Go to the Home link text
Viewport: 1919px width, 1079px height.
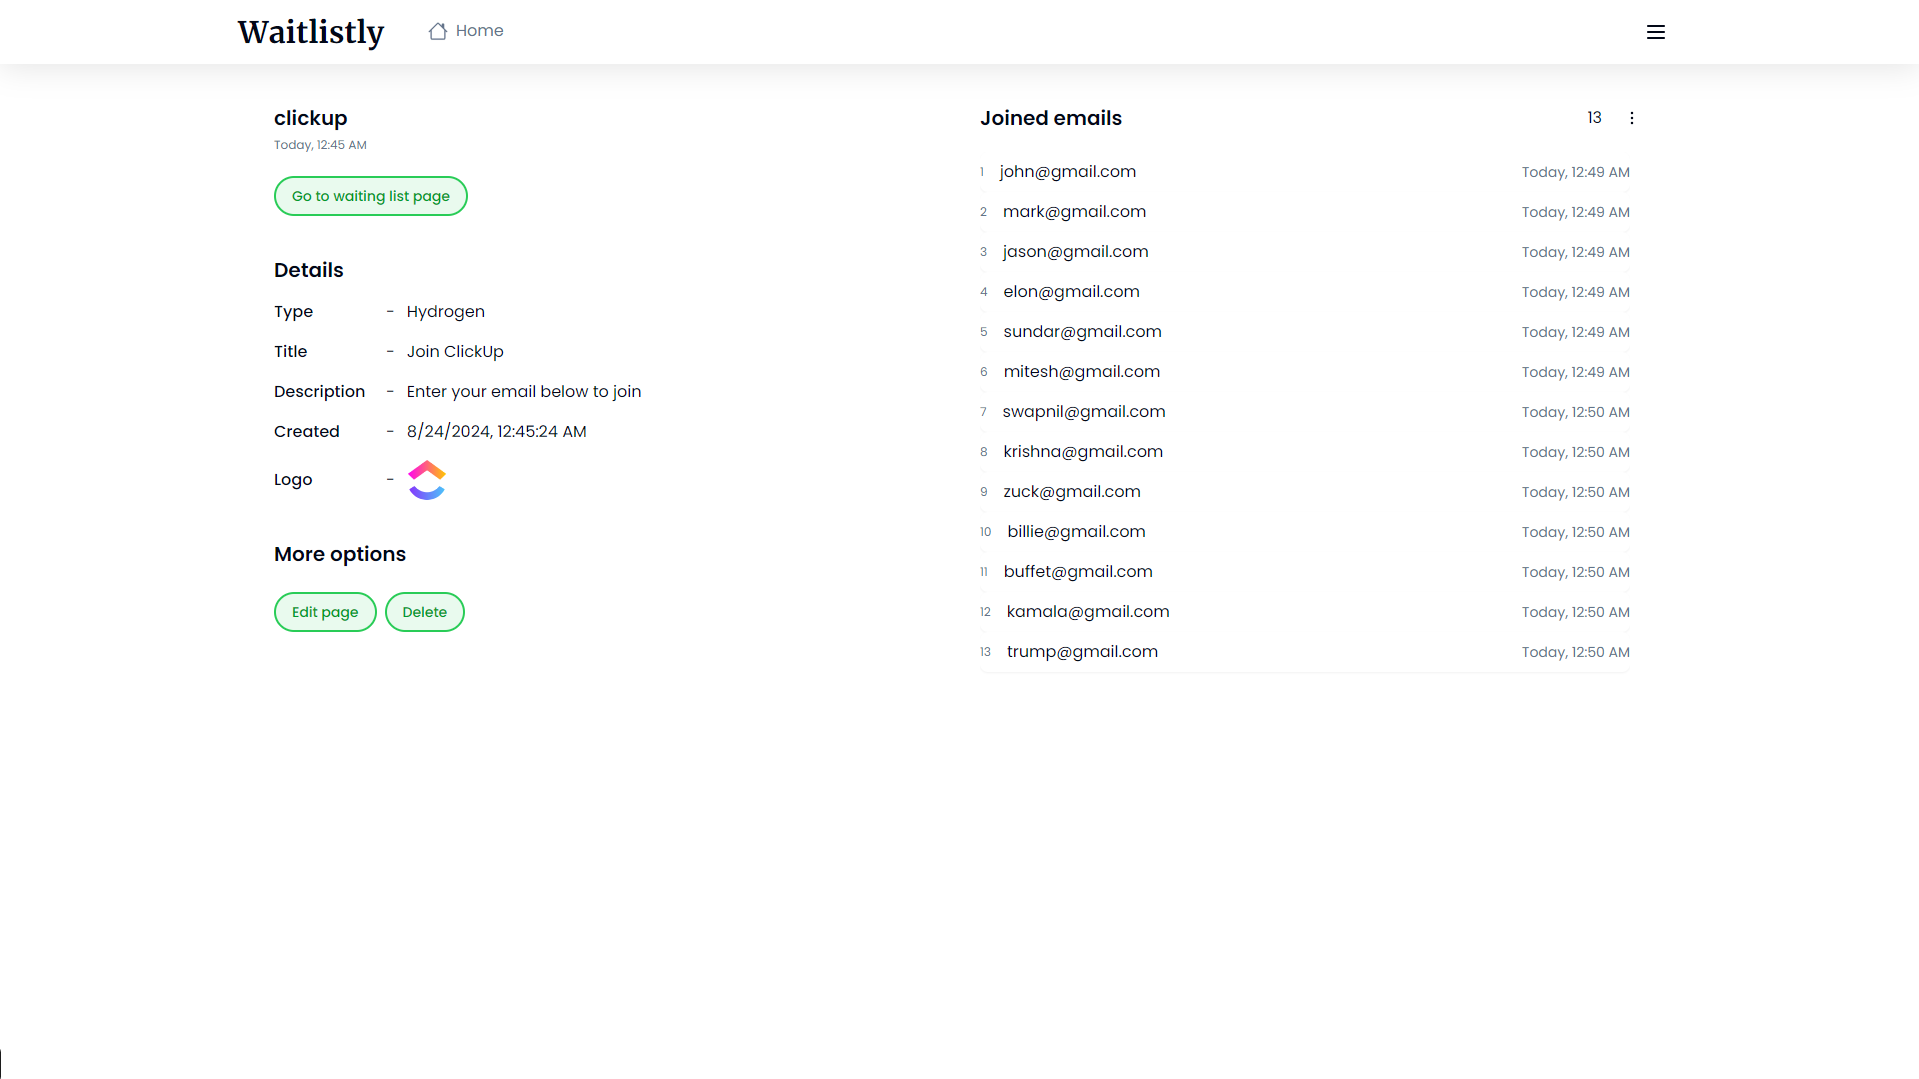[480, 31]
